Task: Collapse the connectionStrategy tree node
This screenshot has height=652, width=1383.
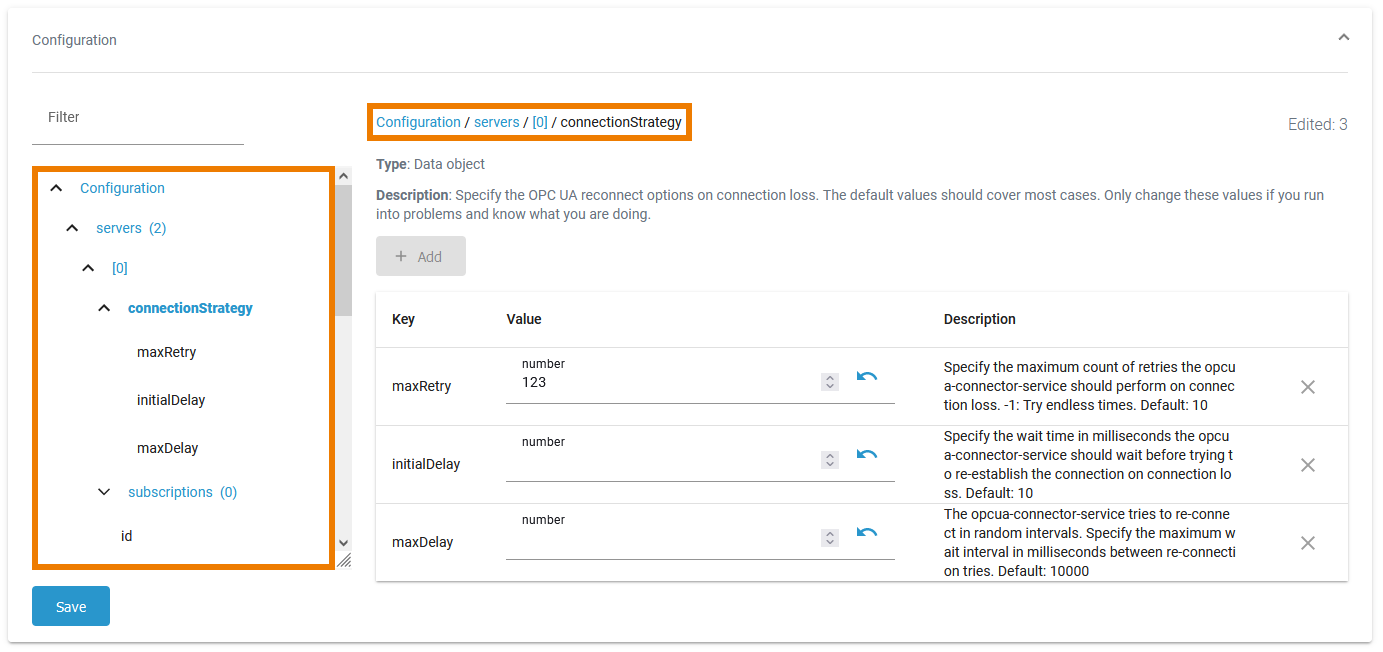Action: click(104, 308)
